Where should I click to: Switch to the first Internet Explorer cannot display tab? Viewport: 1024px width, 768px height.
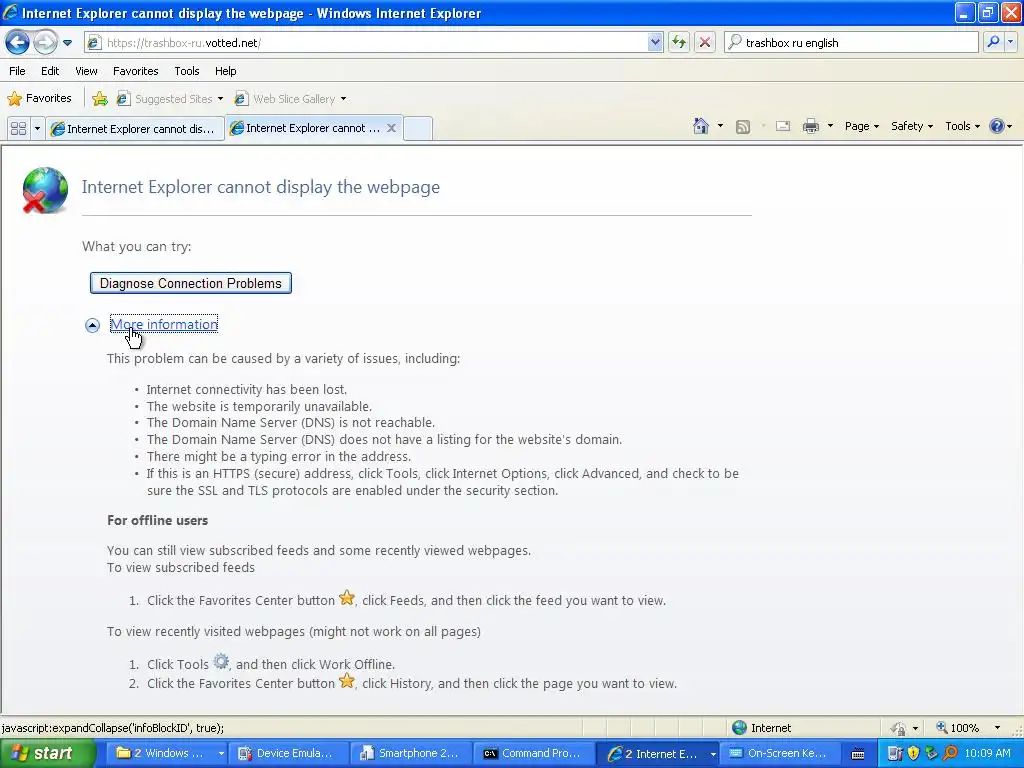(x=135, y=129)
